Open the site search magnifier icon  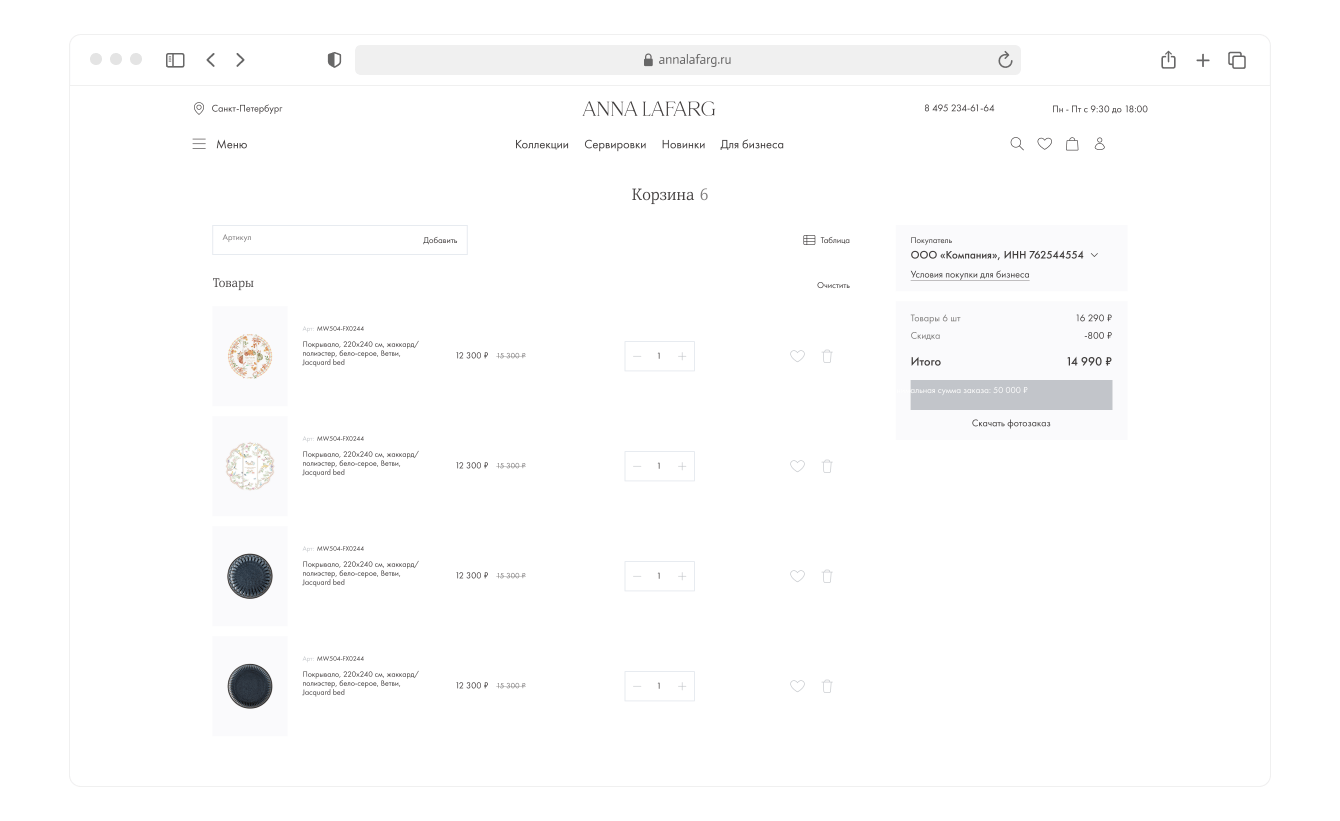coord(1017,144)
